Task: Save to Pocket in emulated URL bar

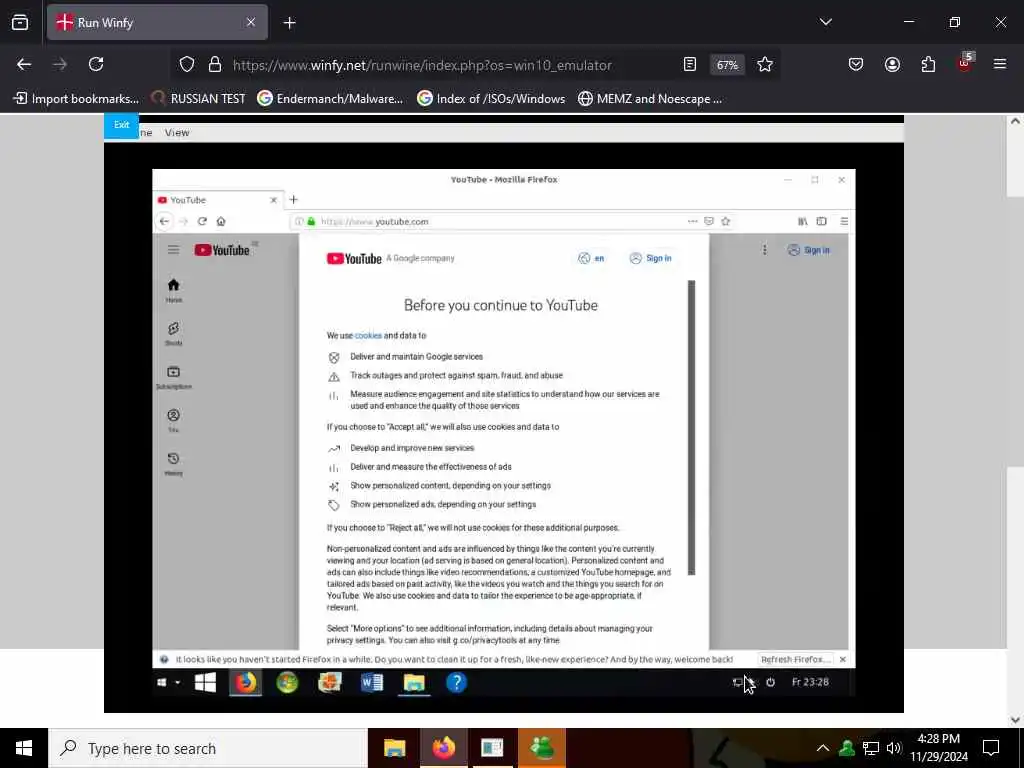Action: [x=709, y=221]
